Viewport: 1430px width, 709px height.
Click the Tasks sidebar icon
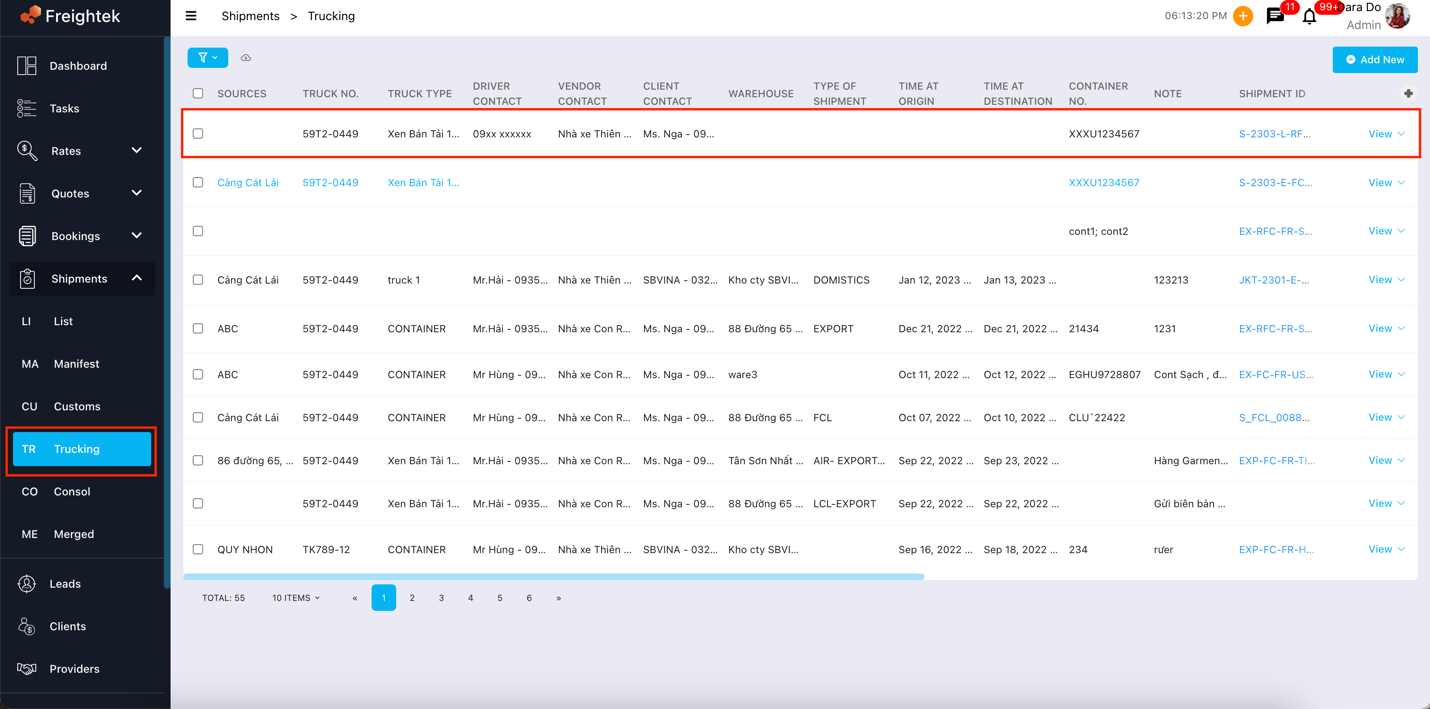click(x=27, y=108)
